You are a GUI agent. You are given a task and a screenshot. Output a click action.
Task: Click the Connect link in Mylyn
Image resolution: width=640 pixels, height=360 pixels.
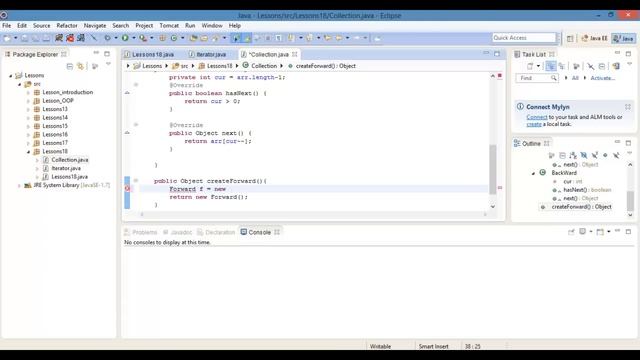[536, 117]
